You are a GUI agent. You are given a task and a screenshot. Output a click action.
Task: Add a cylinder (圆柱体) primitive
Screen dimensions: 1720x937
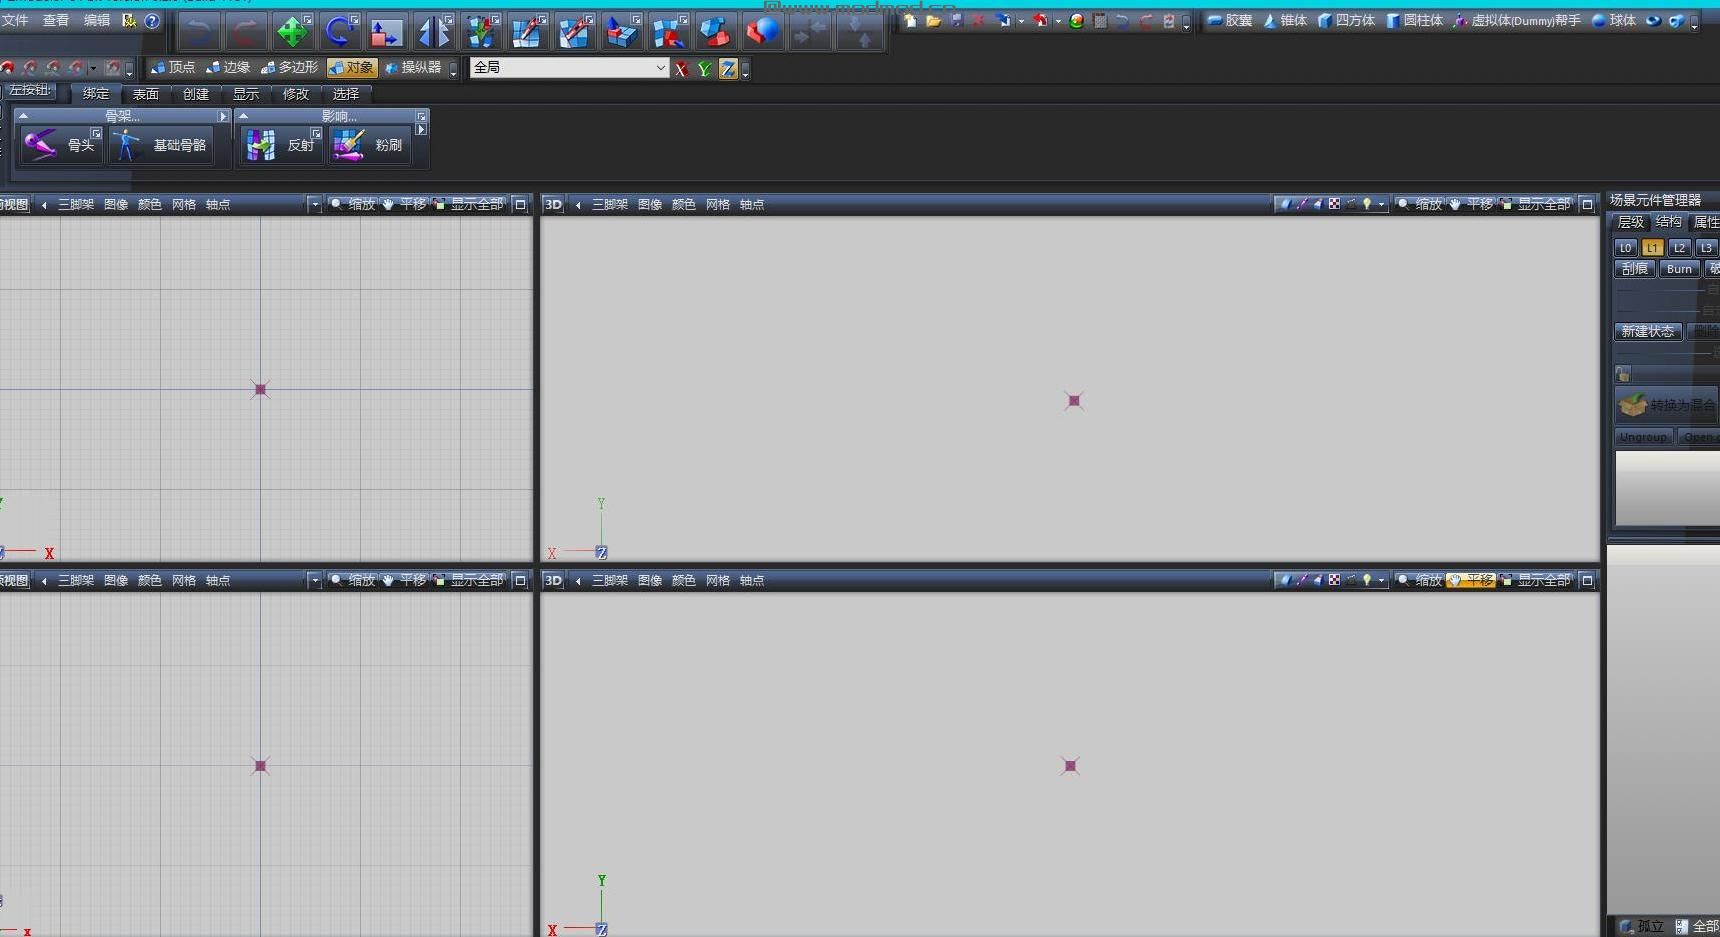point(1414,20)
